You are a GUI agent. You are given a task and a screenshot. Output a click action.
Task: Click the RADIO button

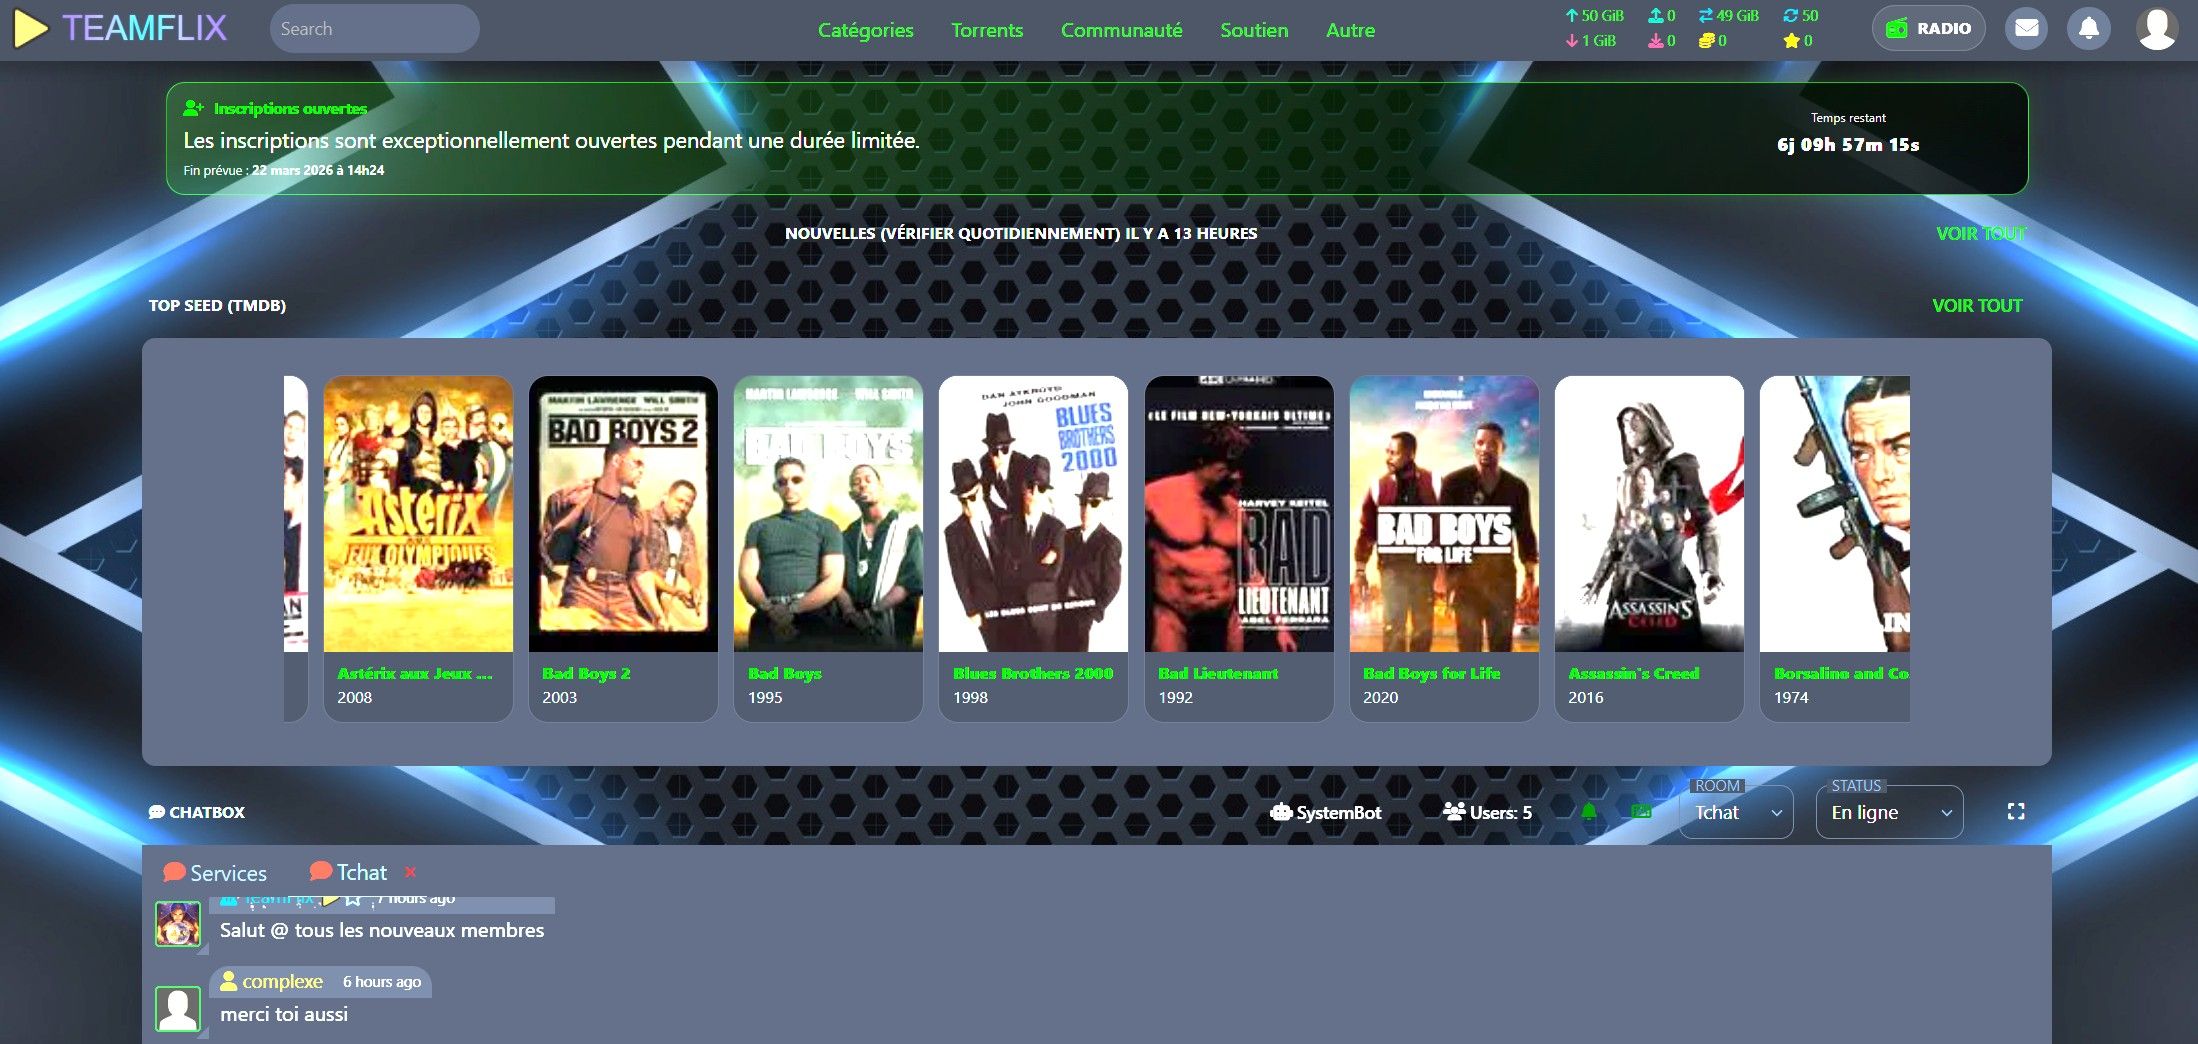pyautogui.click(x=1928, y=29)
